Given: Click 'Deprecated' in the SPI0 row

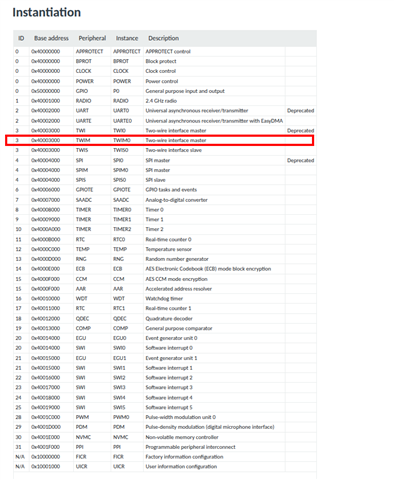Looking at the screenshot, I should click(x=301, y=160).
